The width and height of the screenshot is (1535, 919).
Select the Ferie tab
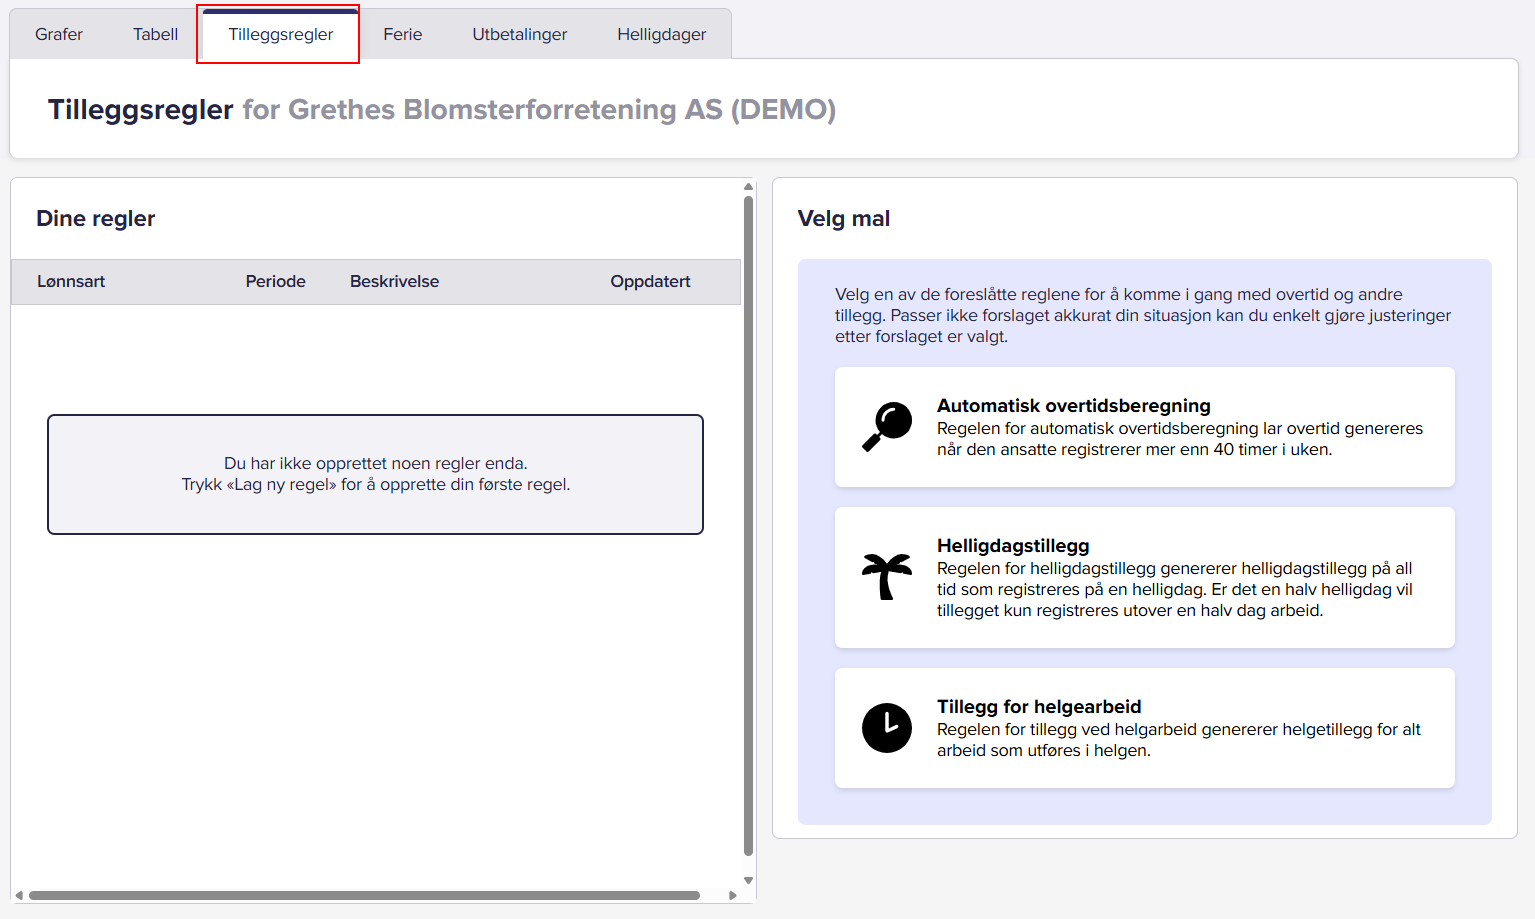click(402, 34)
